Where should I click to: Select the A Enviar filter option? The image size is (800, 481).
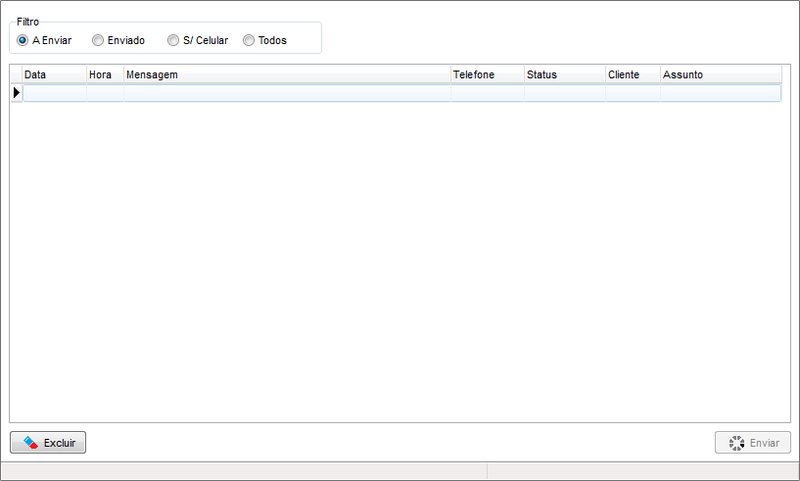[23, 40]
